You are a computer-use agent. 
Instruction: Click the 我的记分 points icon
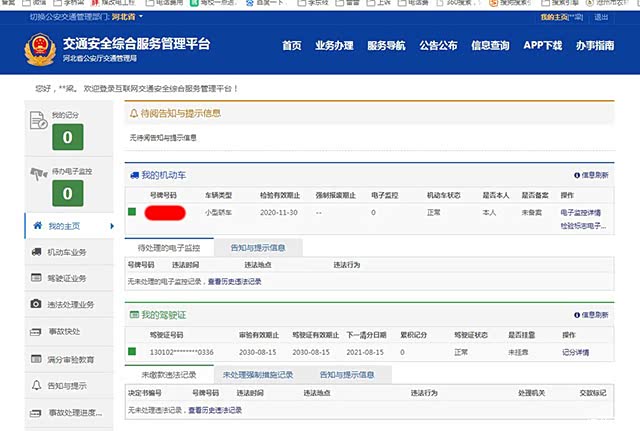37,121
